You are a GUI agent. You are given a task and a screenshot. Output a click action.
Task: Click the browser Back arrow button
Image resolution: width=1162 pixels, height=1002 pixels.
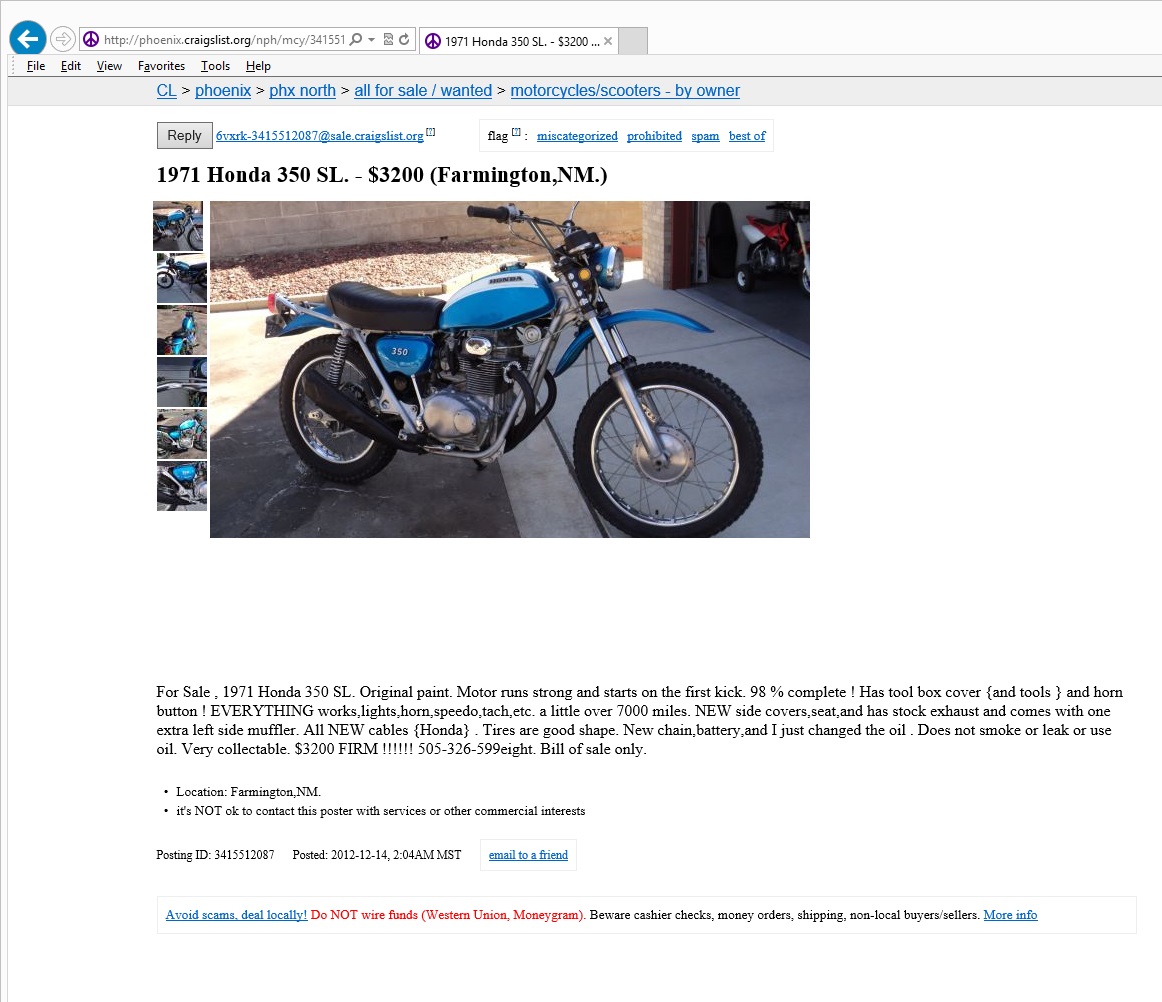coord(27,39)
